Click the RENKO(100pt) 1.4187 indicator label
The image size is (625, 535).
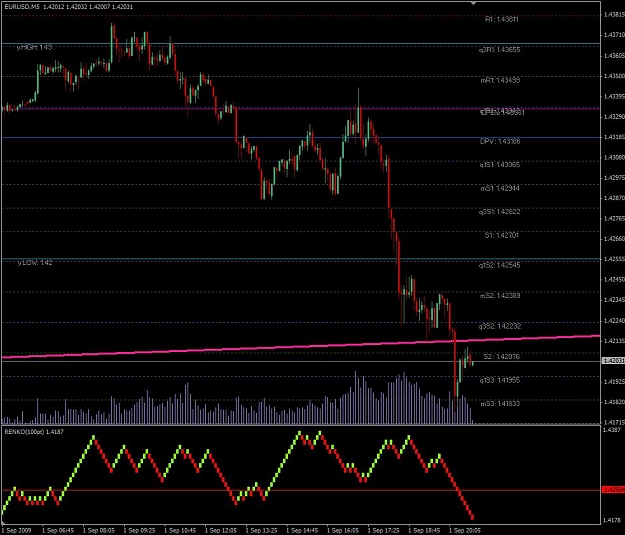[x=34, y=432]
